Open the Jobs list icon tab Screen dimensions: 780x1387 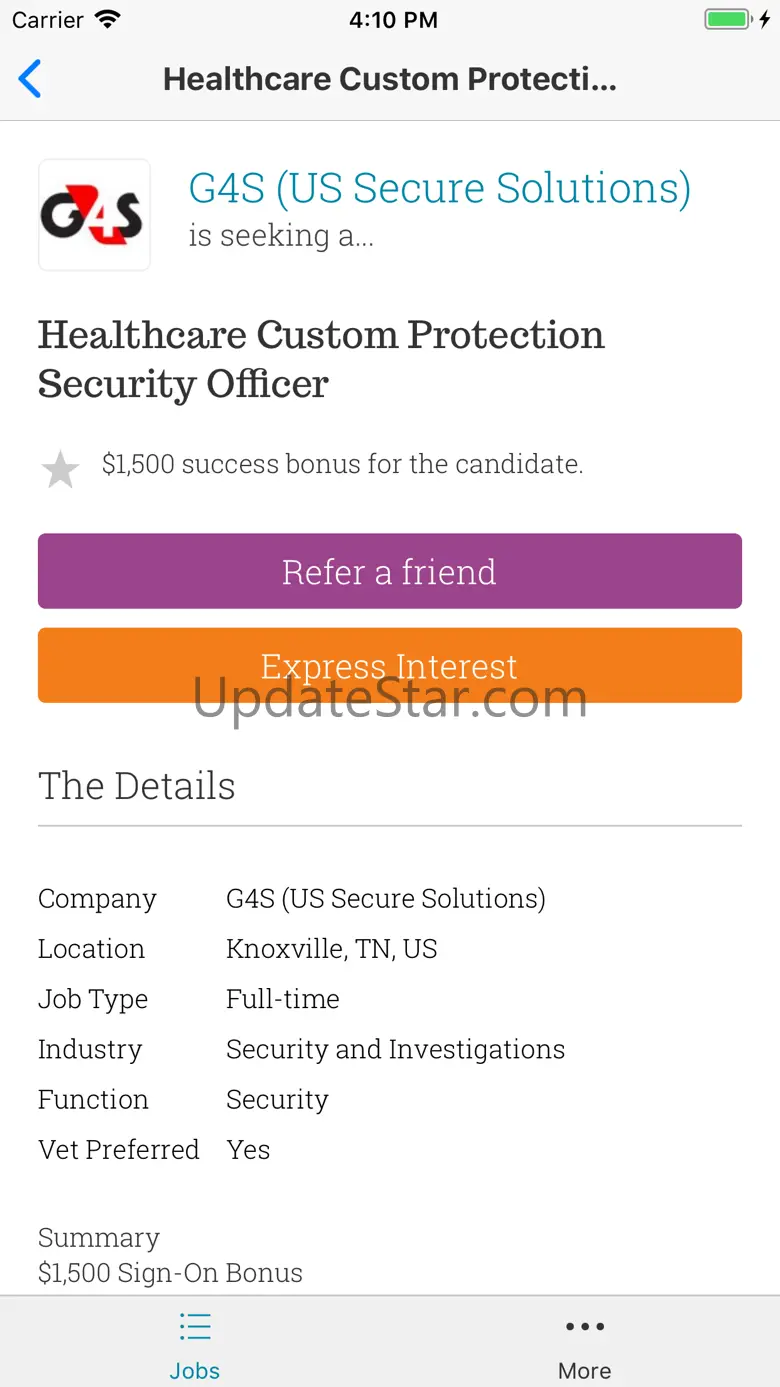coord(195,1343)
